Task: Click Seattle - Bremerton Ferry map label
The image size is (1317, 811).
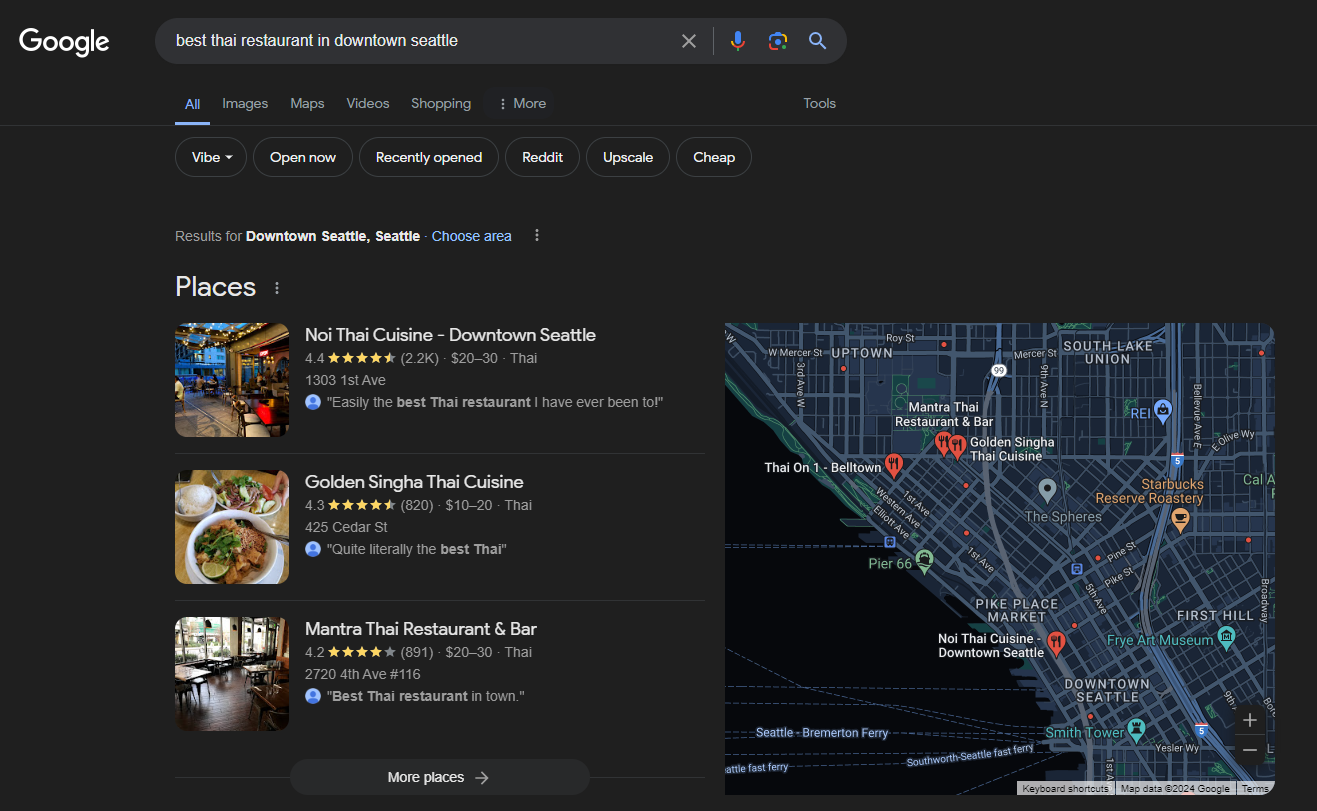Action: point(822,733)
